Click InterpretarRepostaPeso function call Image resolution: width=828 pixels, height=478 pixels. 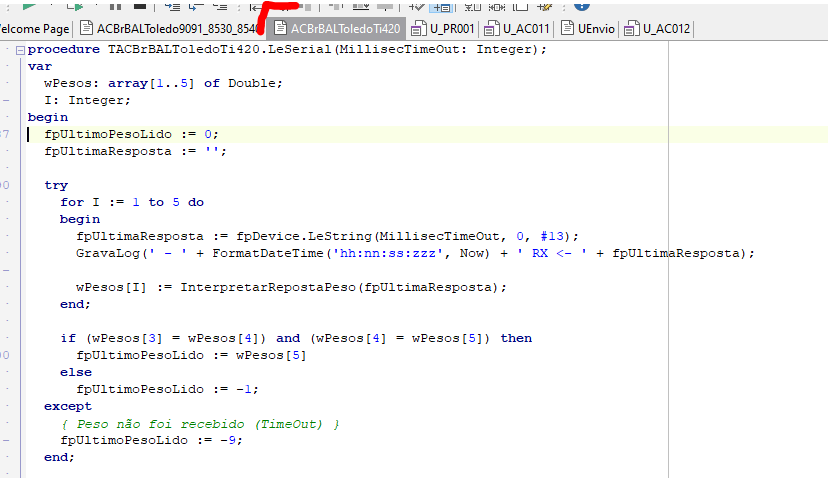268,287
